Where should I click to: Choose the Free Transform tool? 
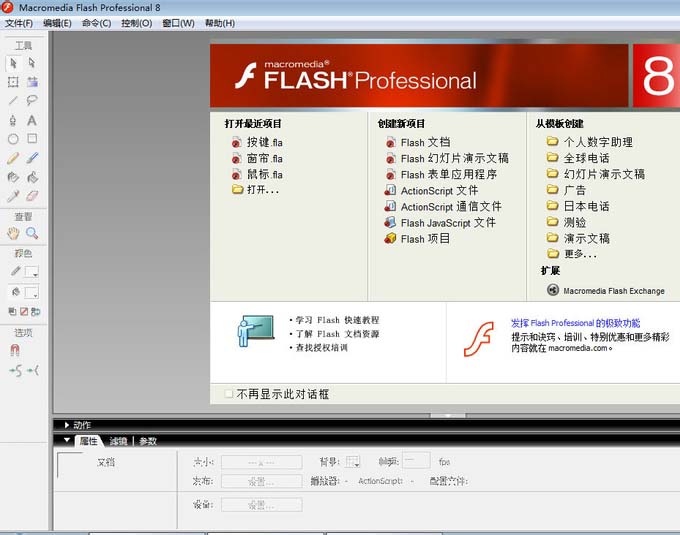point(13,82)
